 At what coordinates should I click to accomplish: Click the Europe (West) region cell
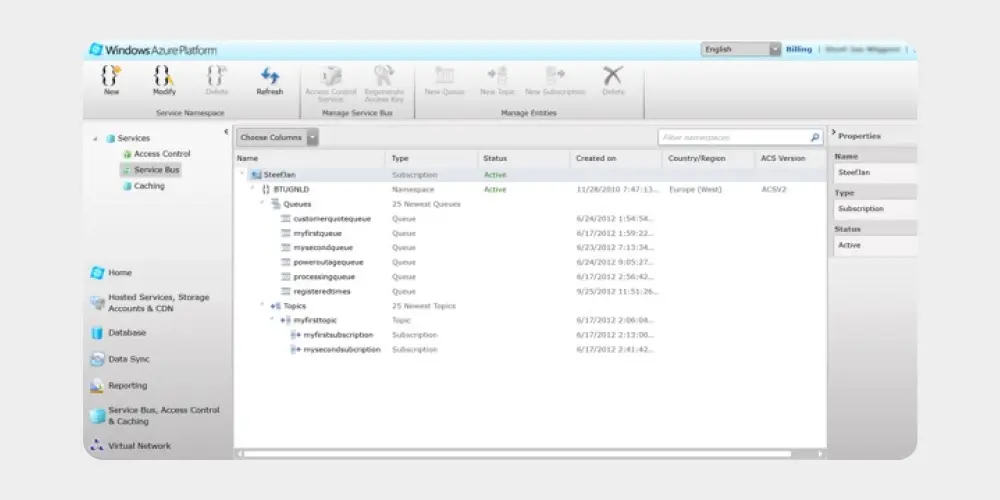(695, 189)
